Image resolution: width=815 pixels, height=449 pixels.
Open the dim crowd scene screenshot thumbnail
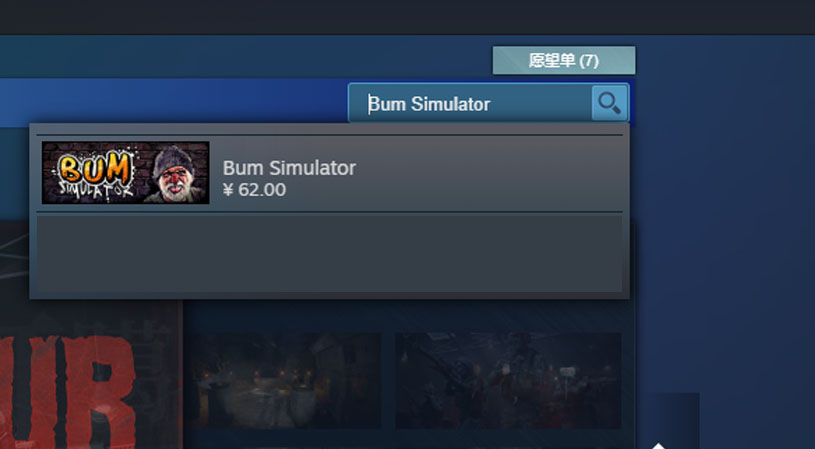point(508,380)
